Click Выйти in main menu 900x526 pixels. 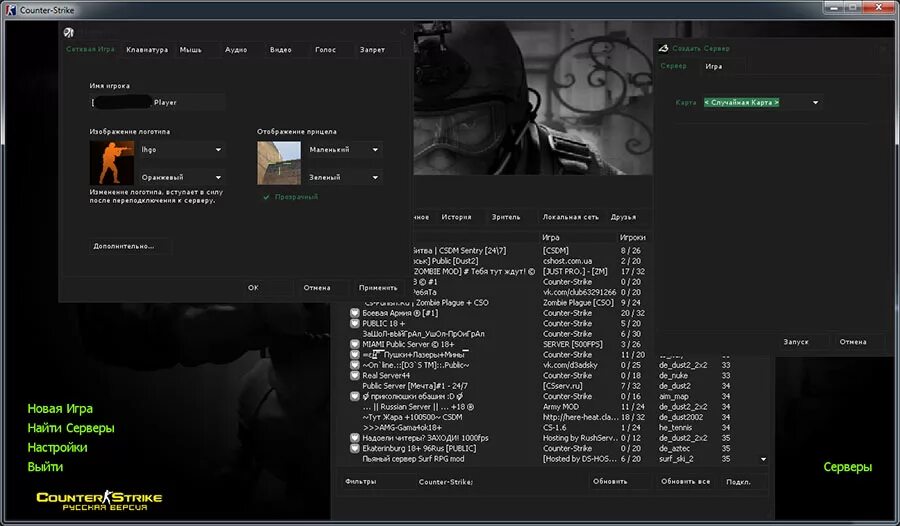click(45, 467)
